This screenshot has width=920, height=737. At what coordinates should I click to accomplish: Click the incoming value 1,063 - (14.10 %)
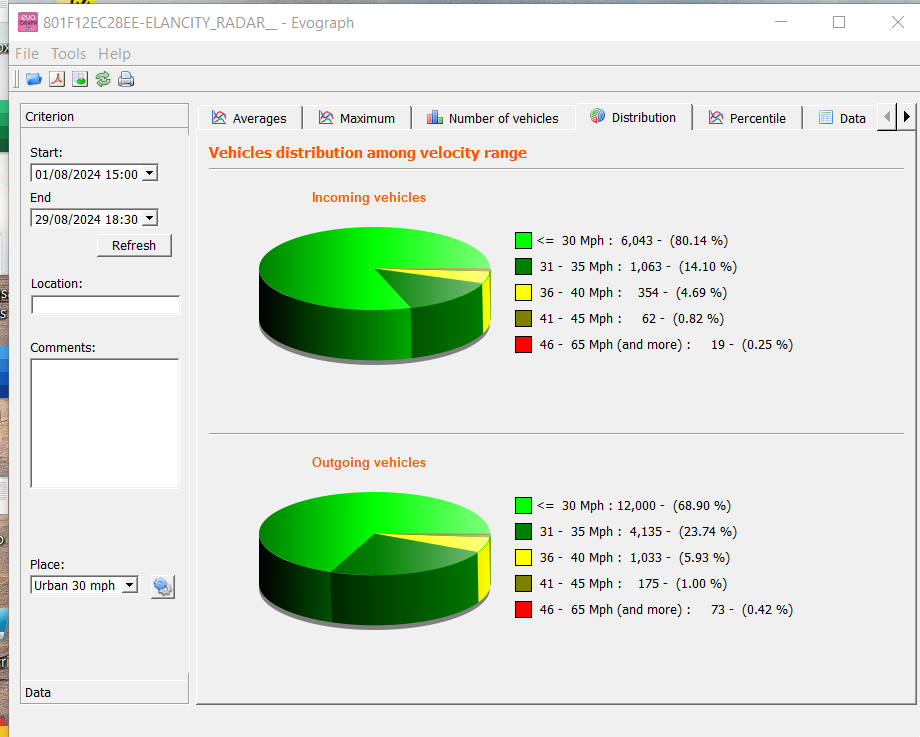click(683, 266)
